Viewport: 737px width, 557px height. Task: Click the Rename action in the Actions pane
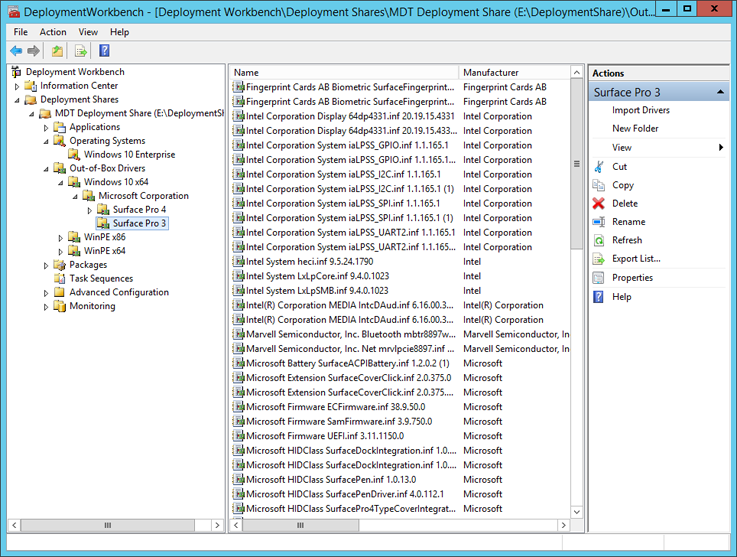click(x=628, y=222)
